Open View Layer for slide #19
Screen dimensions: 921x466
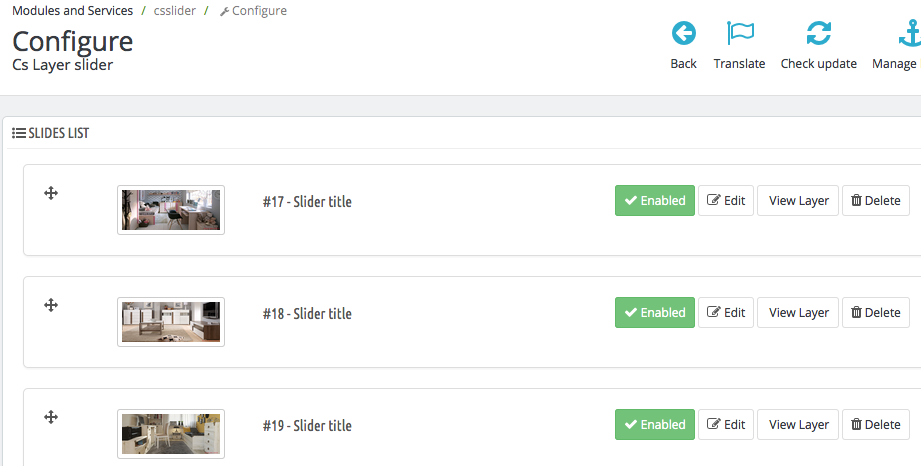[x=798, y=424]
